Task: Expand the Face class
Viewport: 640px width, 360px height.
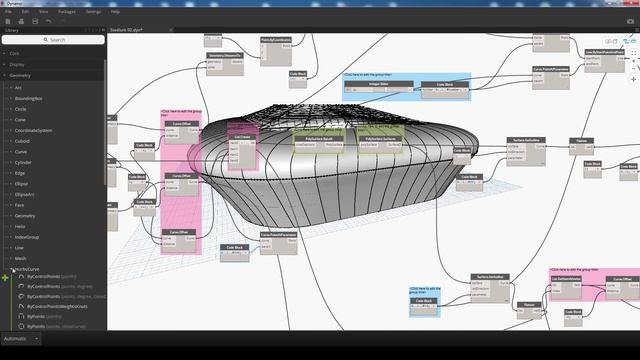Action: (11, 205)
